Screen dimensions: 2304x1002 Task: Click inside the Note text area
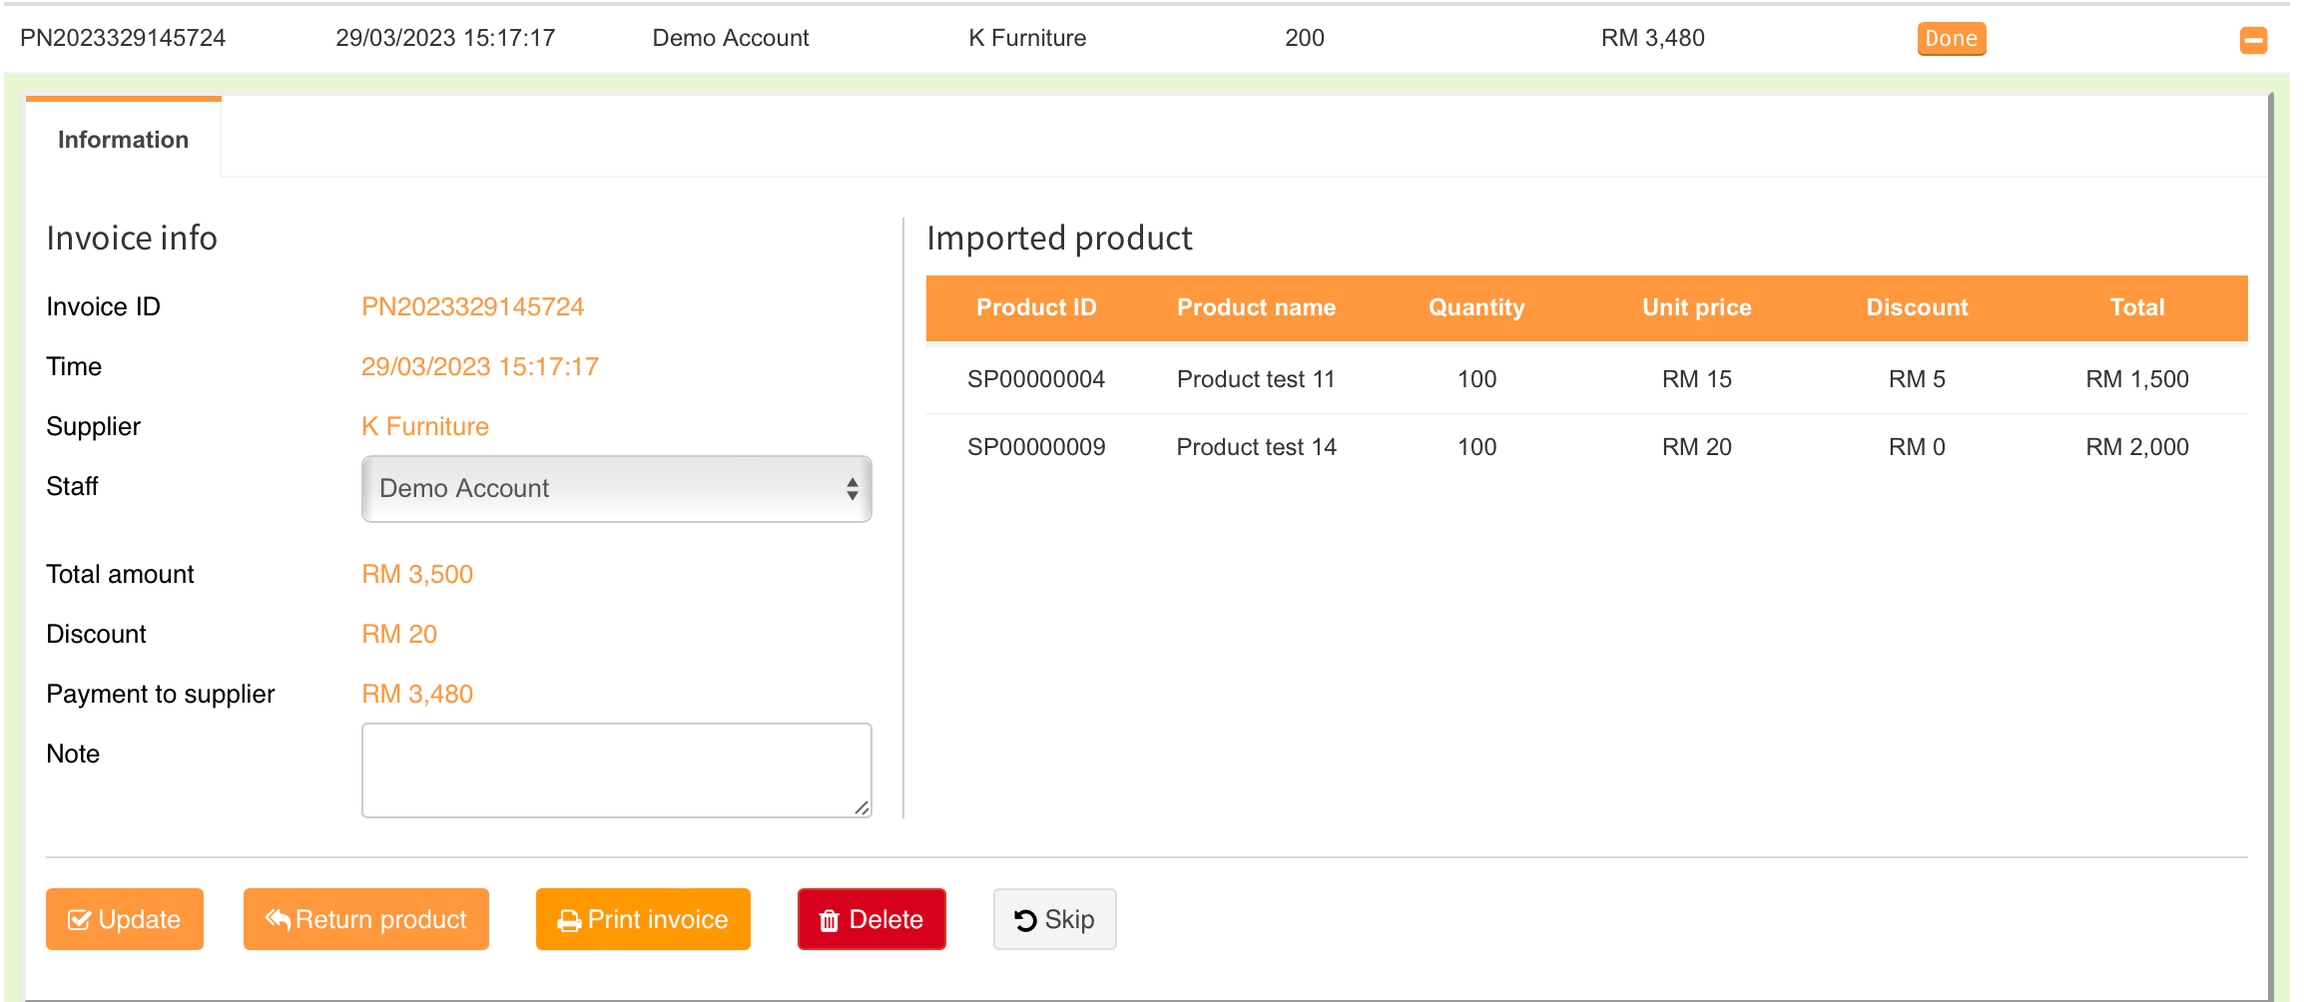click(616, 770)
